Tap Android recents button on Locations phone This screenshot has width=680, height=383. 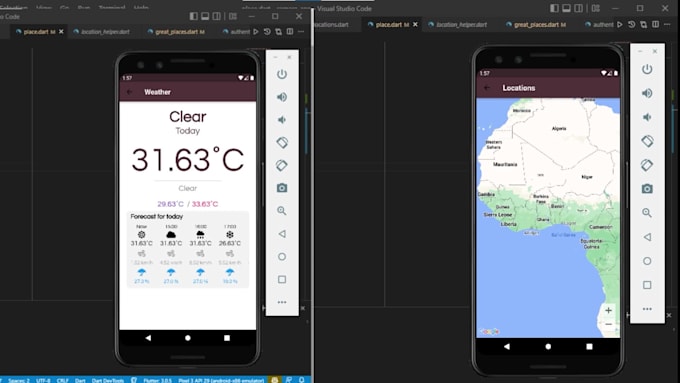coord(589,346)
